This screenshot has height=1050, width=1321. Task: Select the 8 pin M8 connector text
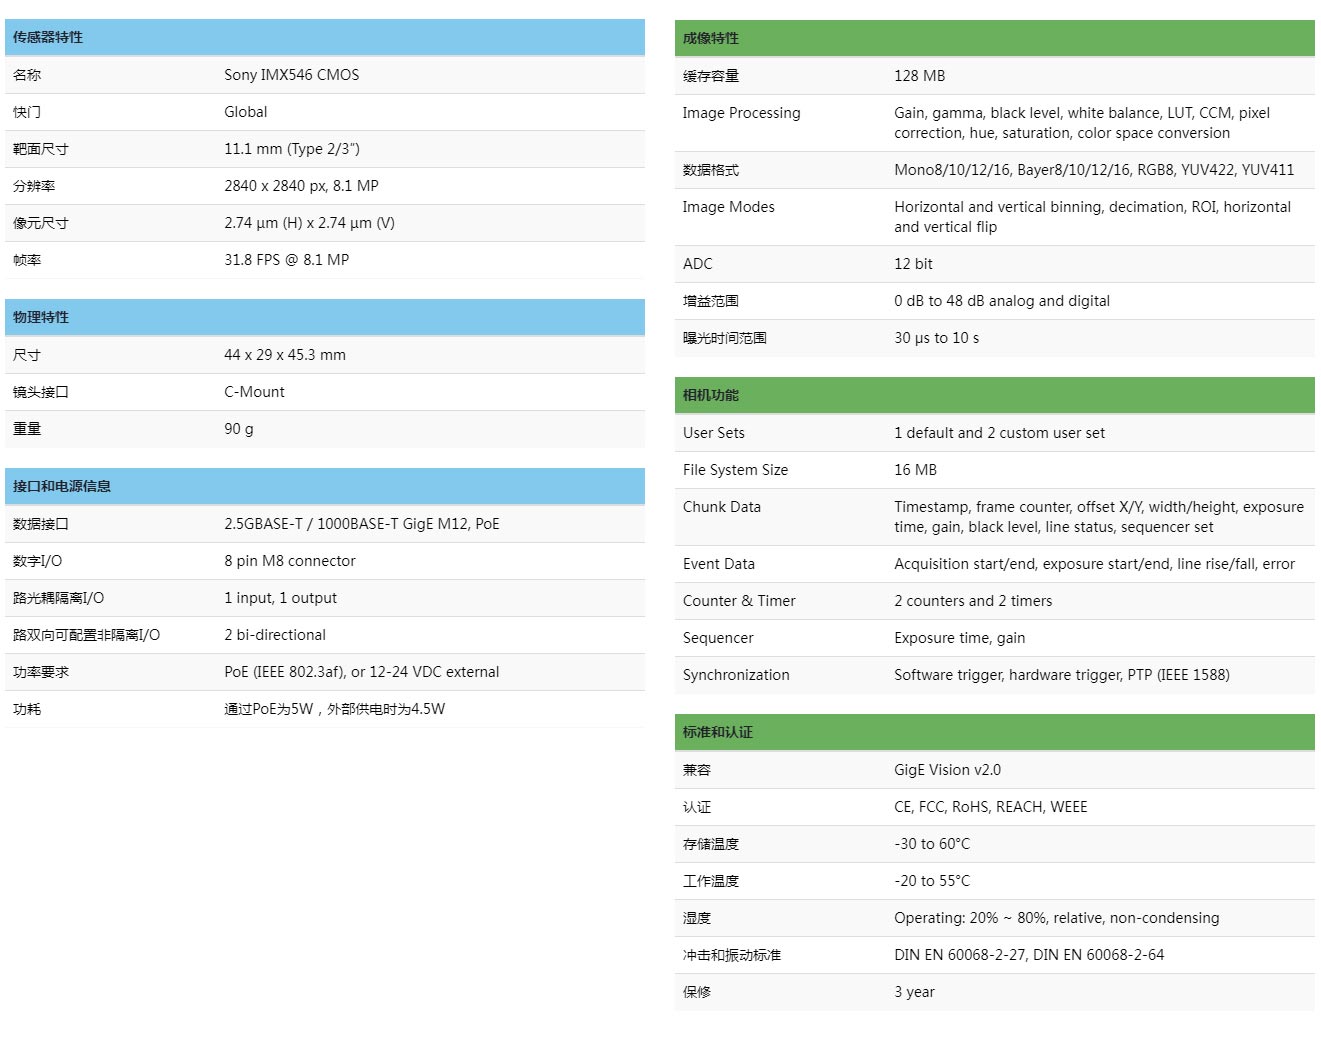click(x=289, y=561)
